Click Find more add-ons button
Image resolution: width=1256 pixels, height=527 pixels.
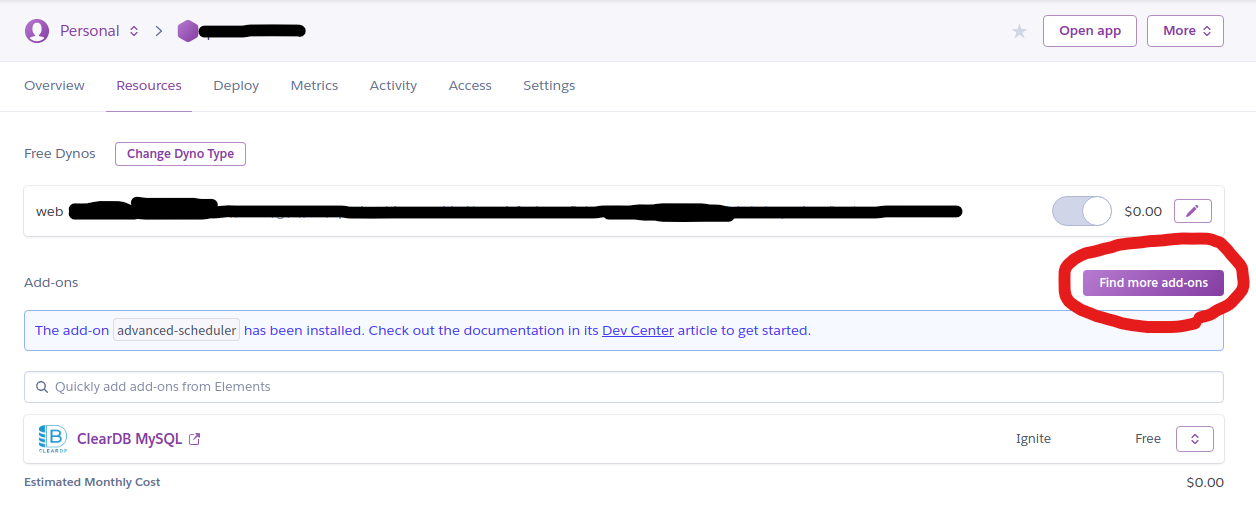pyautogui.click(x=1153, y=283)
